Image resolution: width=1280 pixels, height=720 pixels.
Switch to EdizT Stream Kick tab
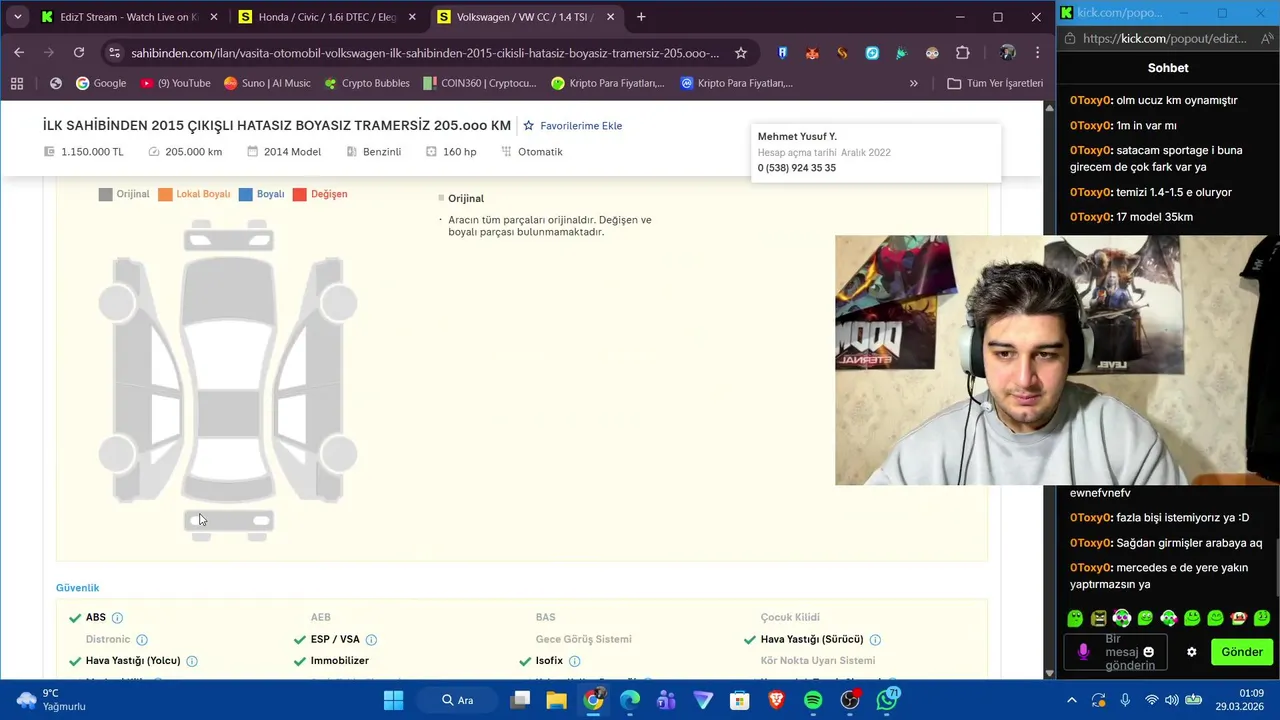click(x=128, y=17)
